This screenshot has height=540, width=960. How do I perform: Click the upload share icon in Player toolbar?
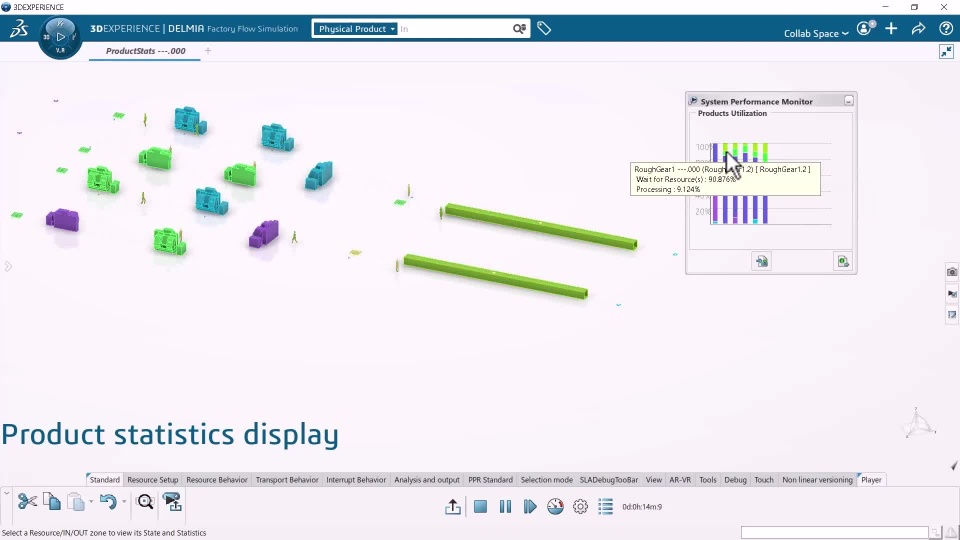[453, 506]
